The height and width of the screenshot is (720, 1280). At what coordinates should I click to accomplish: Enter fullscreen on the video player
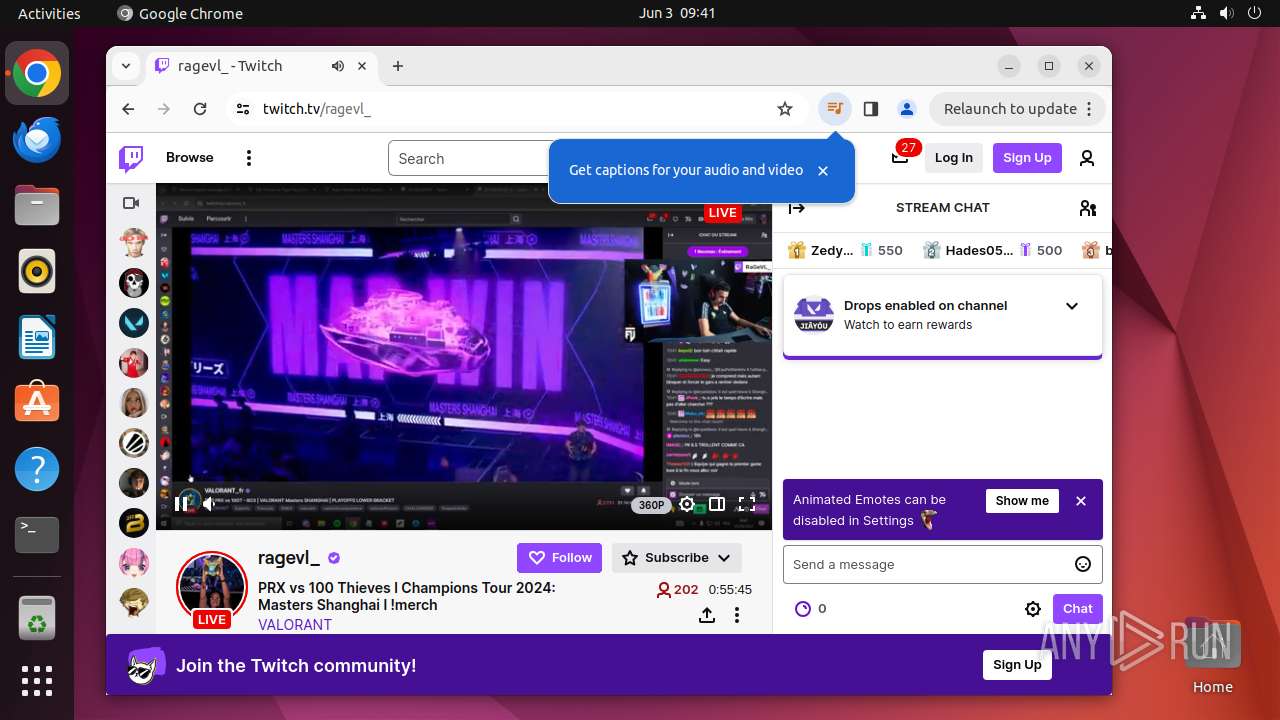[x=746, y=504]
